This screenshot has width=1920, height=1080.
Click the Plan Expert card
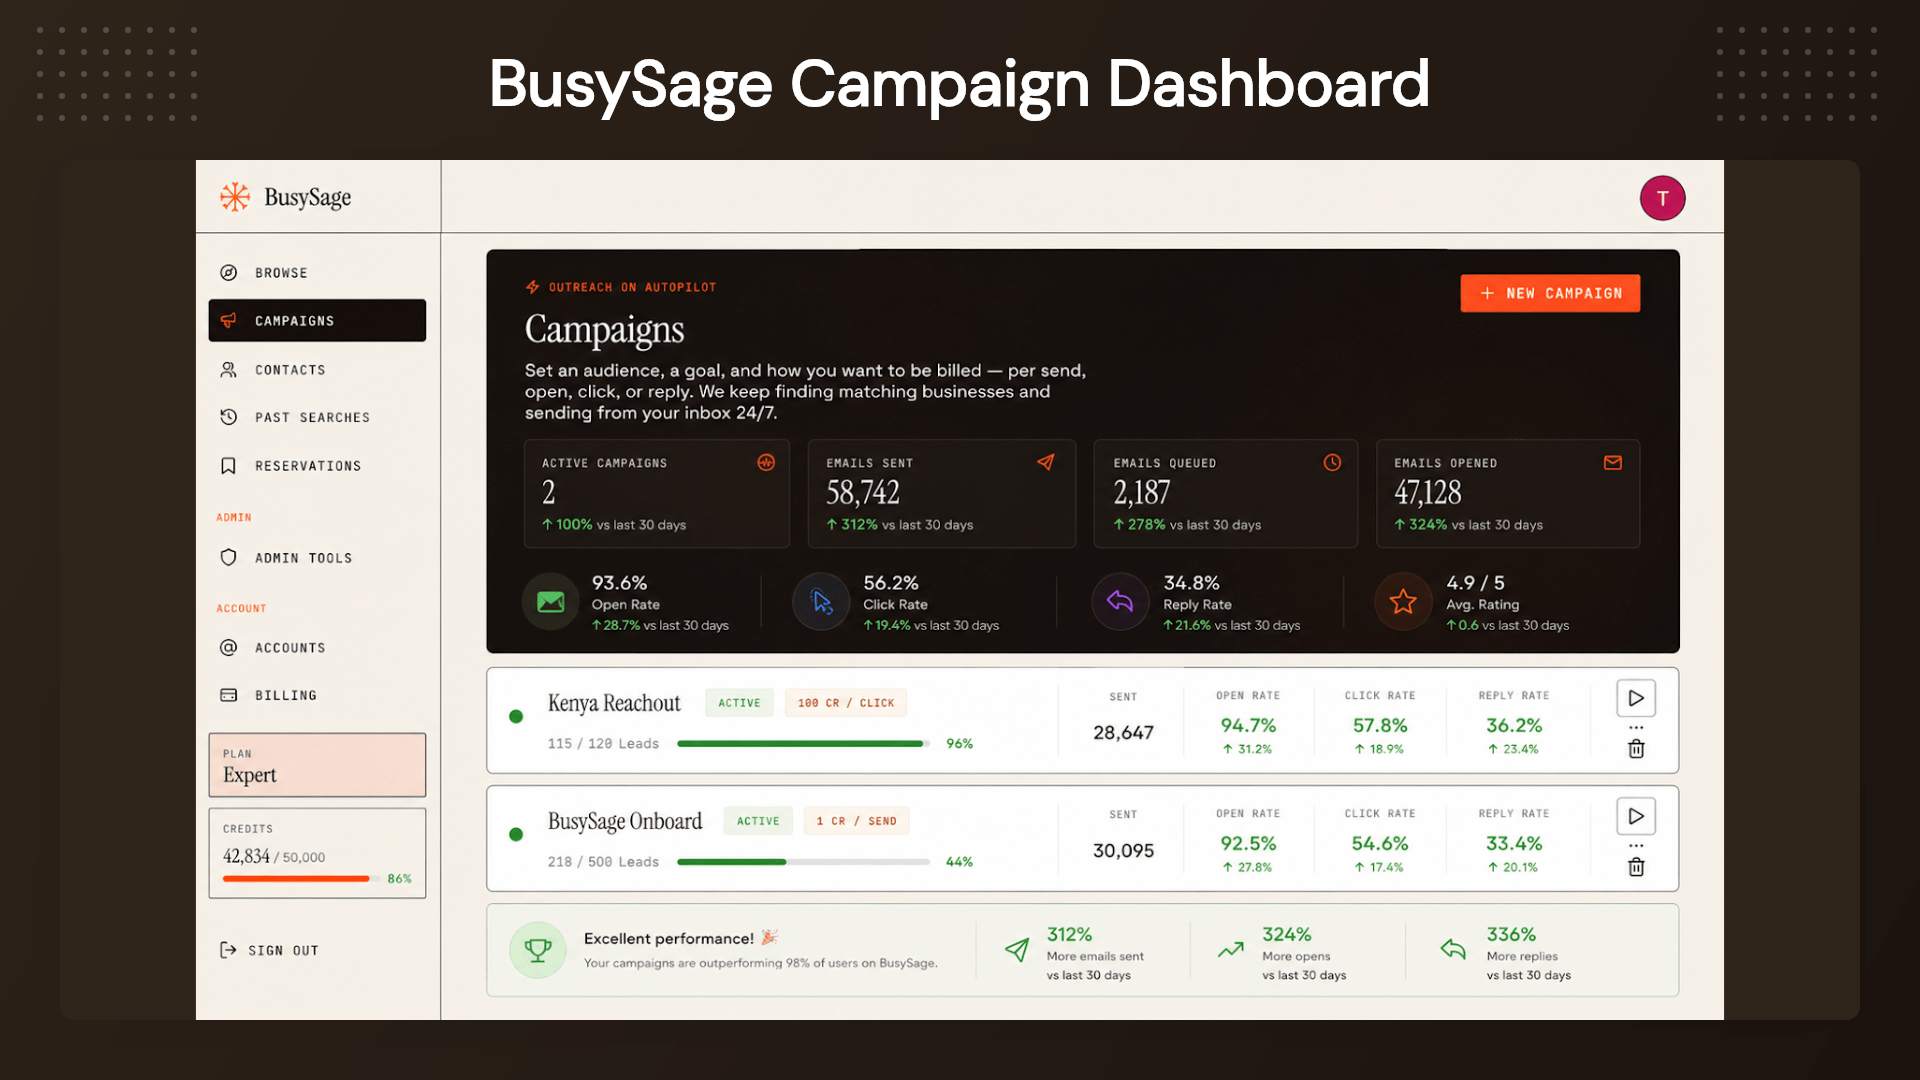(x=317, y=765)
